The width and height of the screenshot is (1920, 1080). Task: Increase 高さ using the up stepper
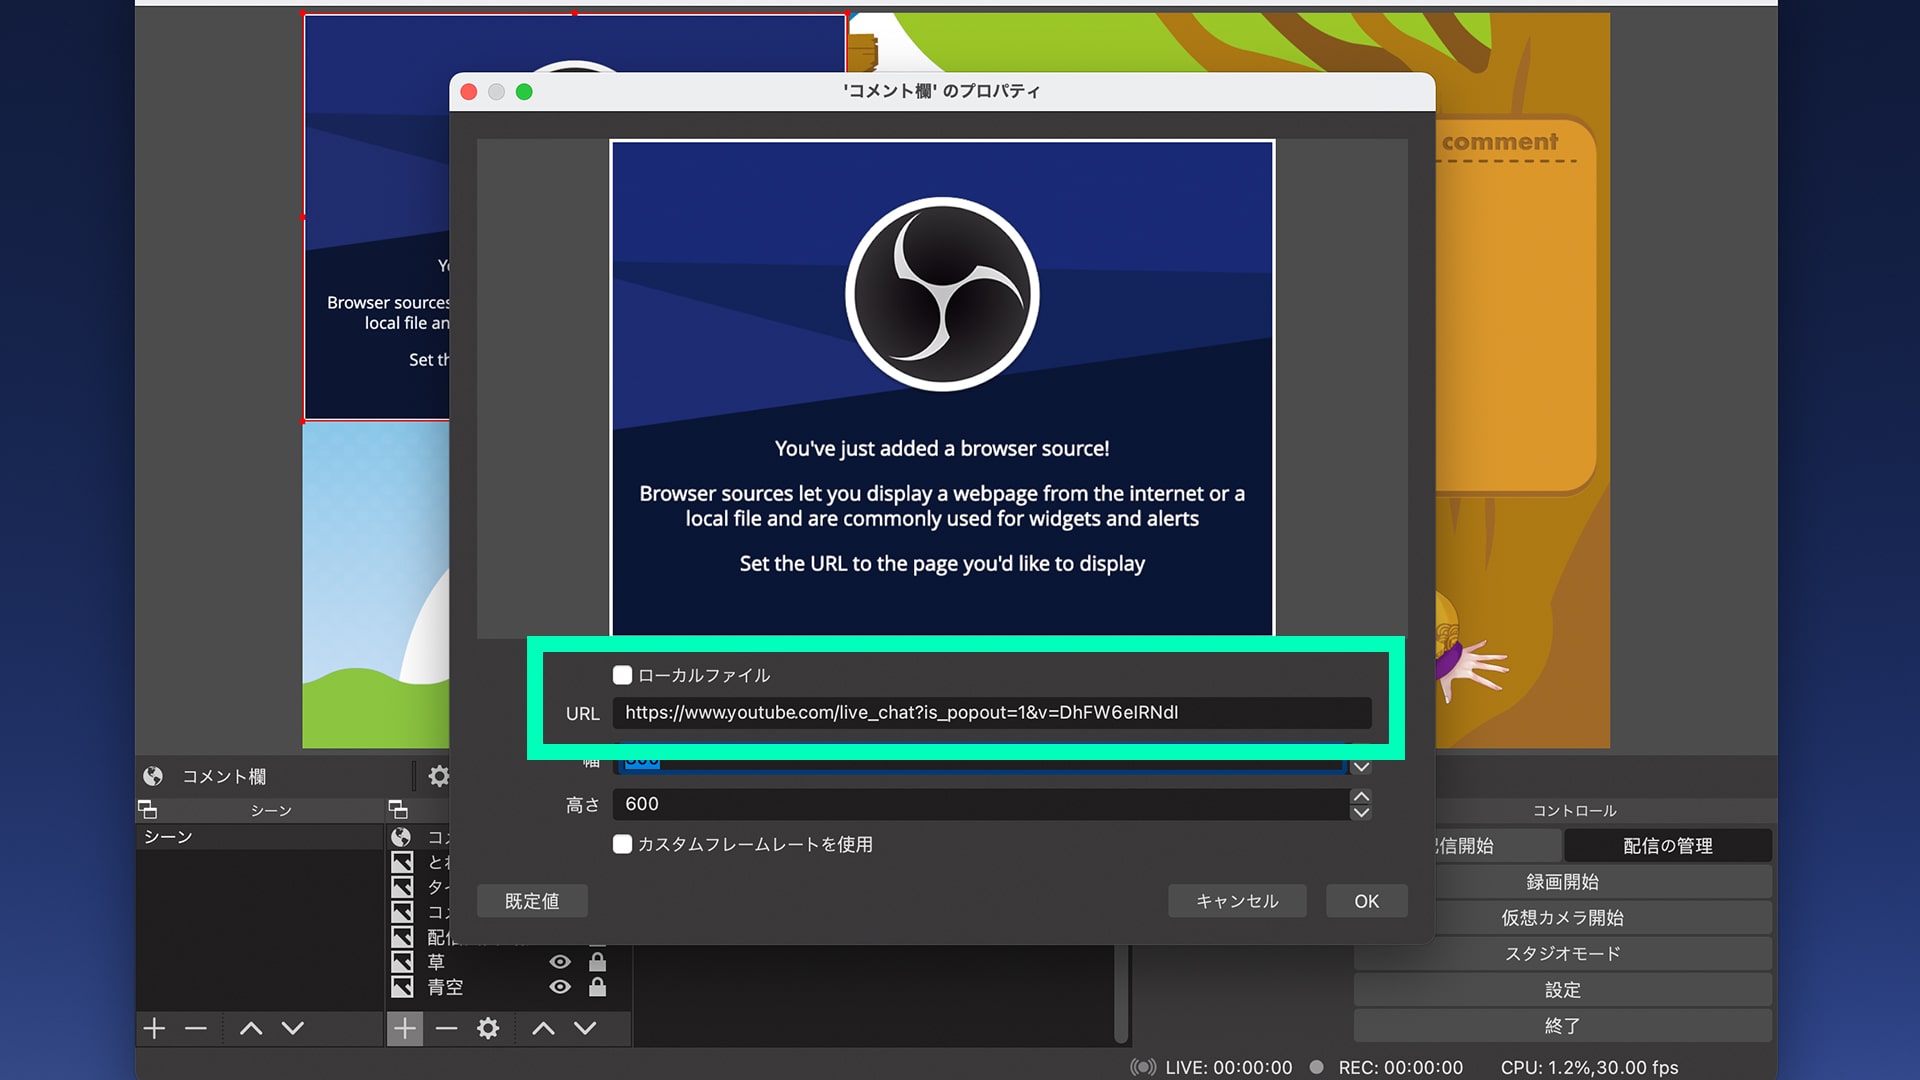(1360, 797)
